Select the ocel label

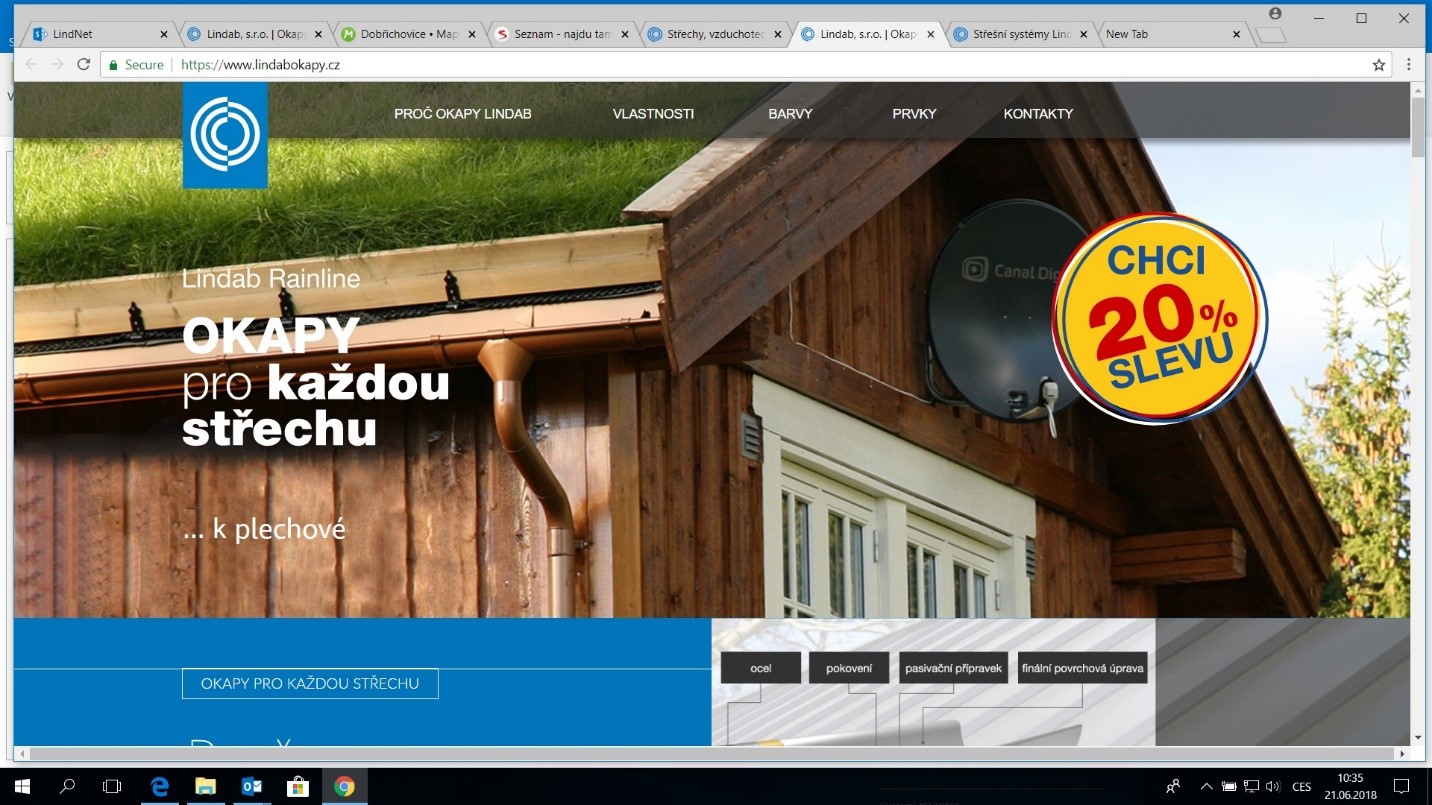click(761, 668)
